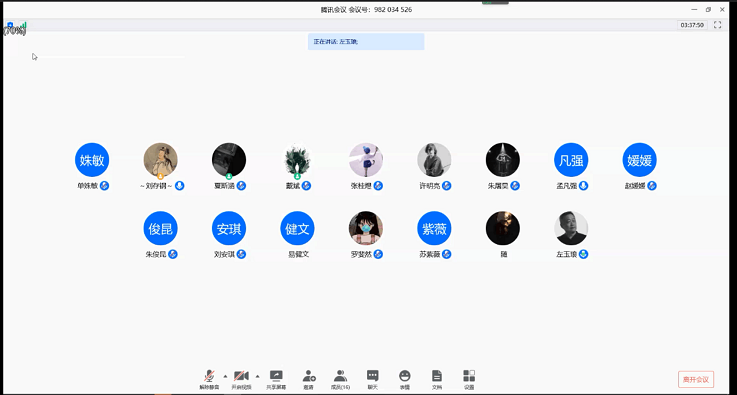Select the 左玉琅 participant avatar

[x=571, y=228]
